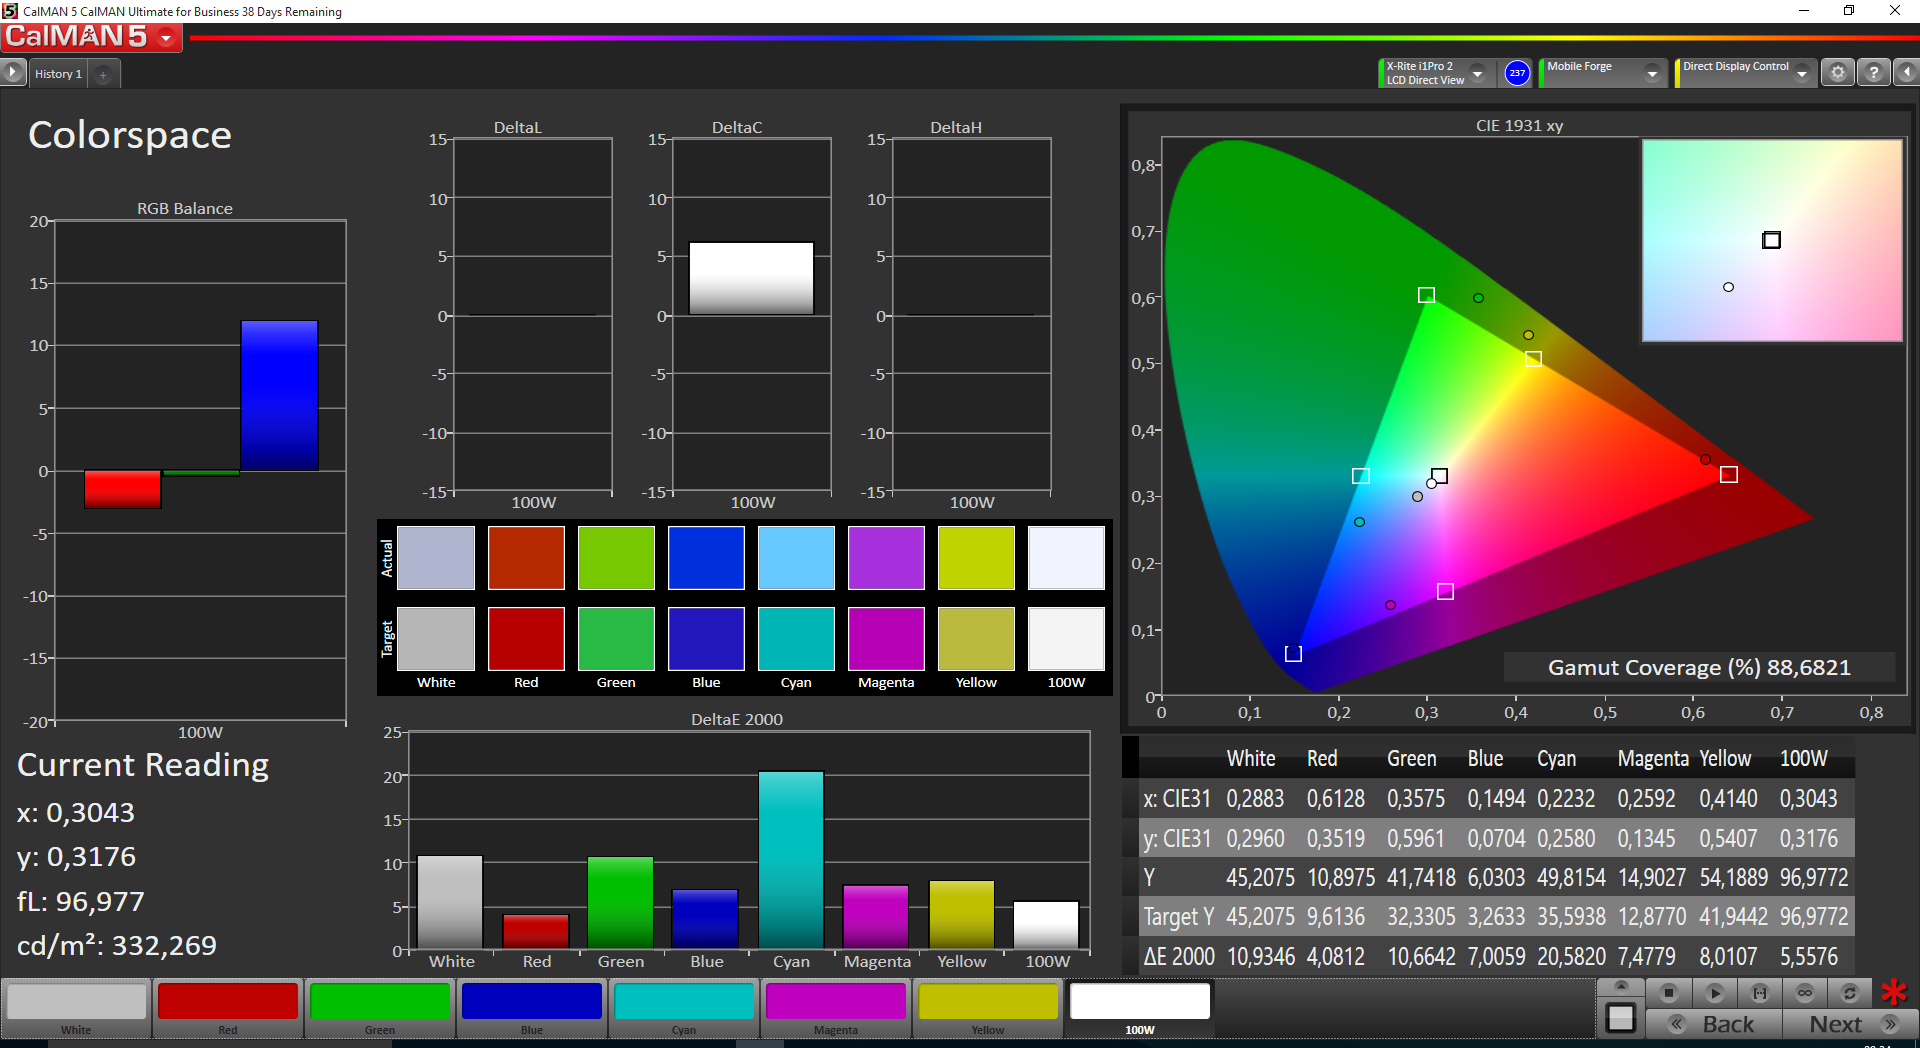Click Cyan ΔE 2000 value 20,5820

pos(1571,957)
